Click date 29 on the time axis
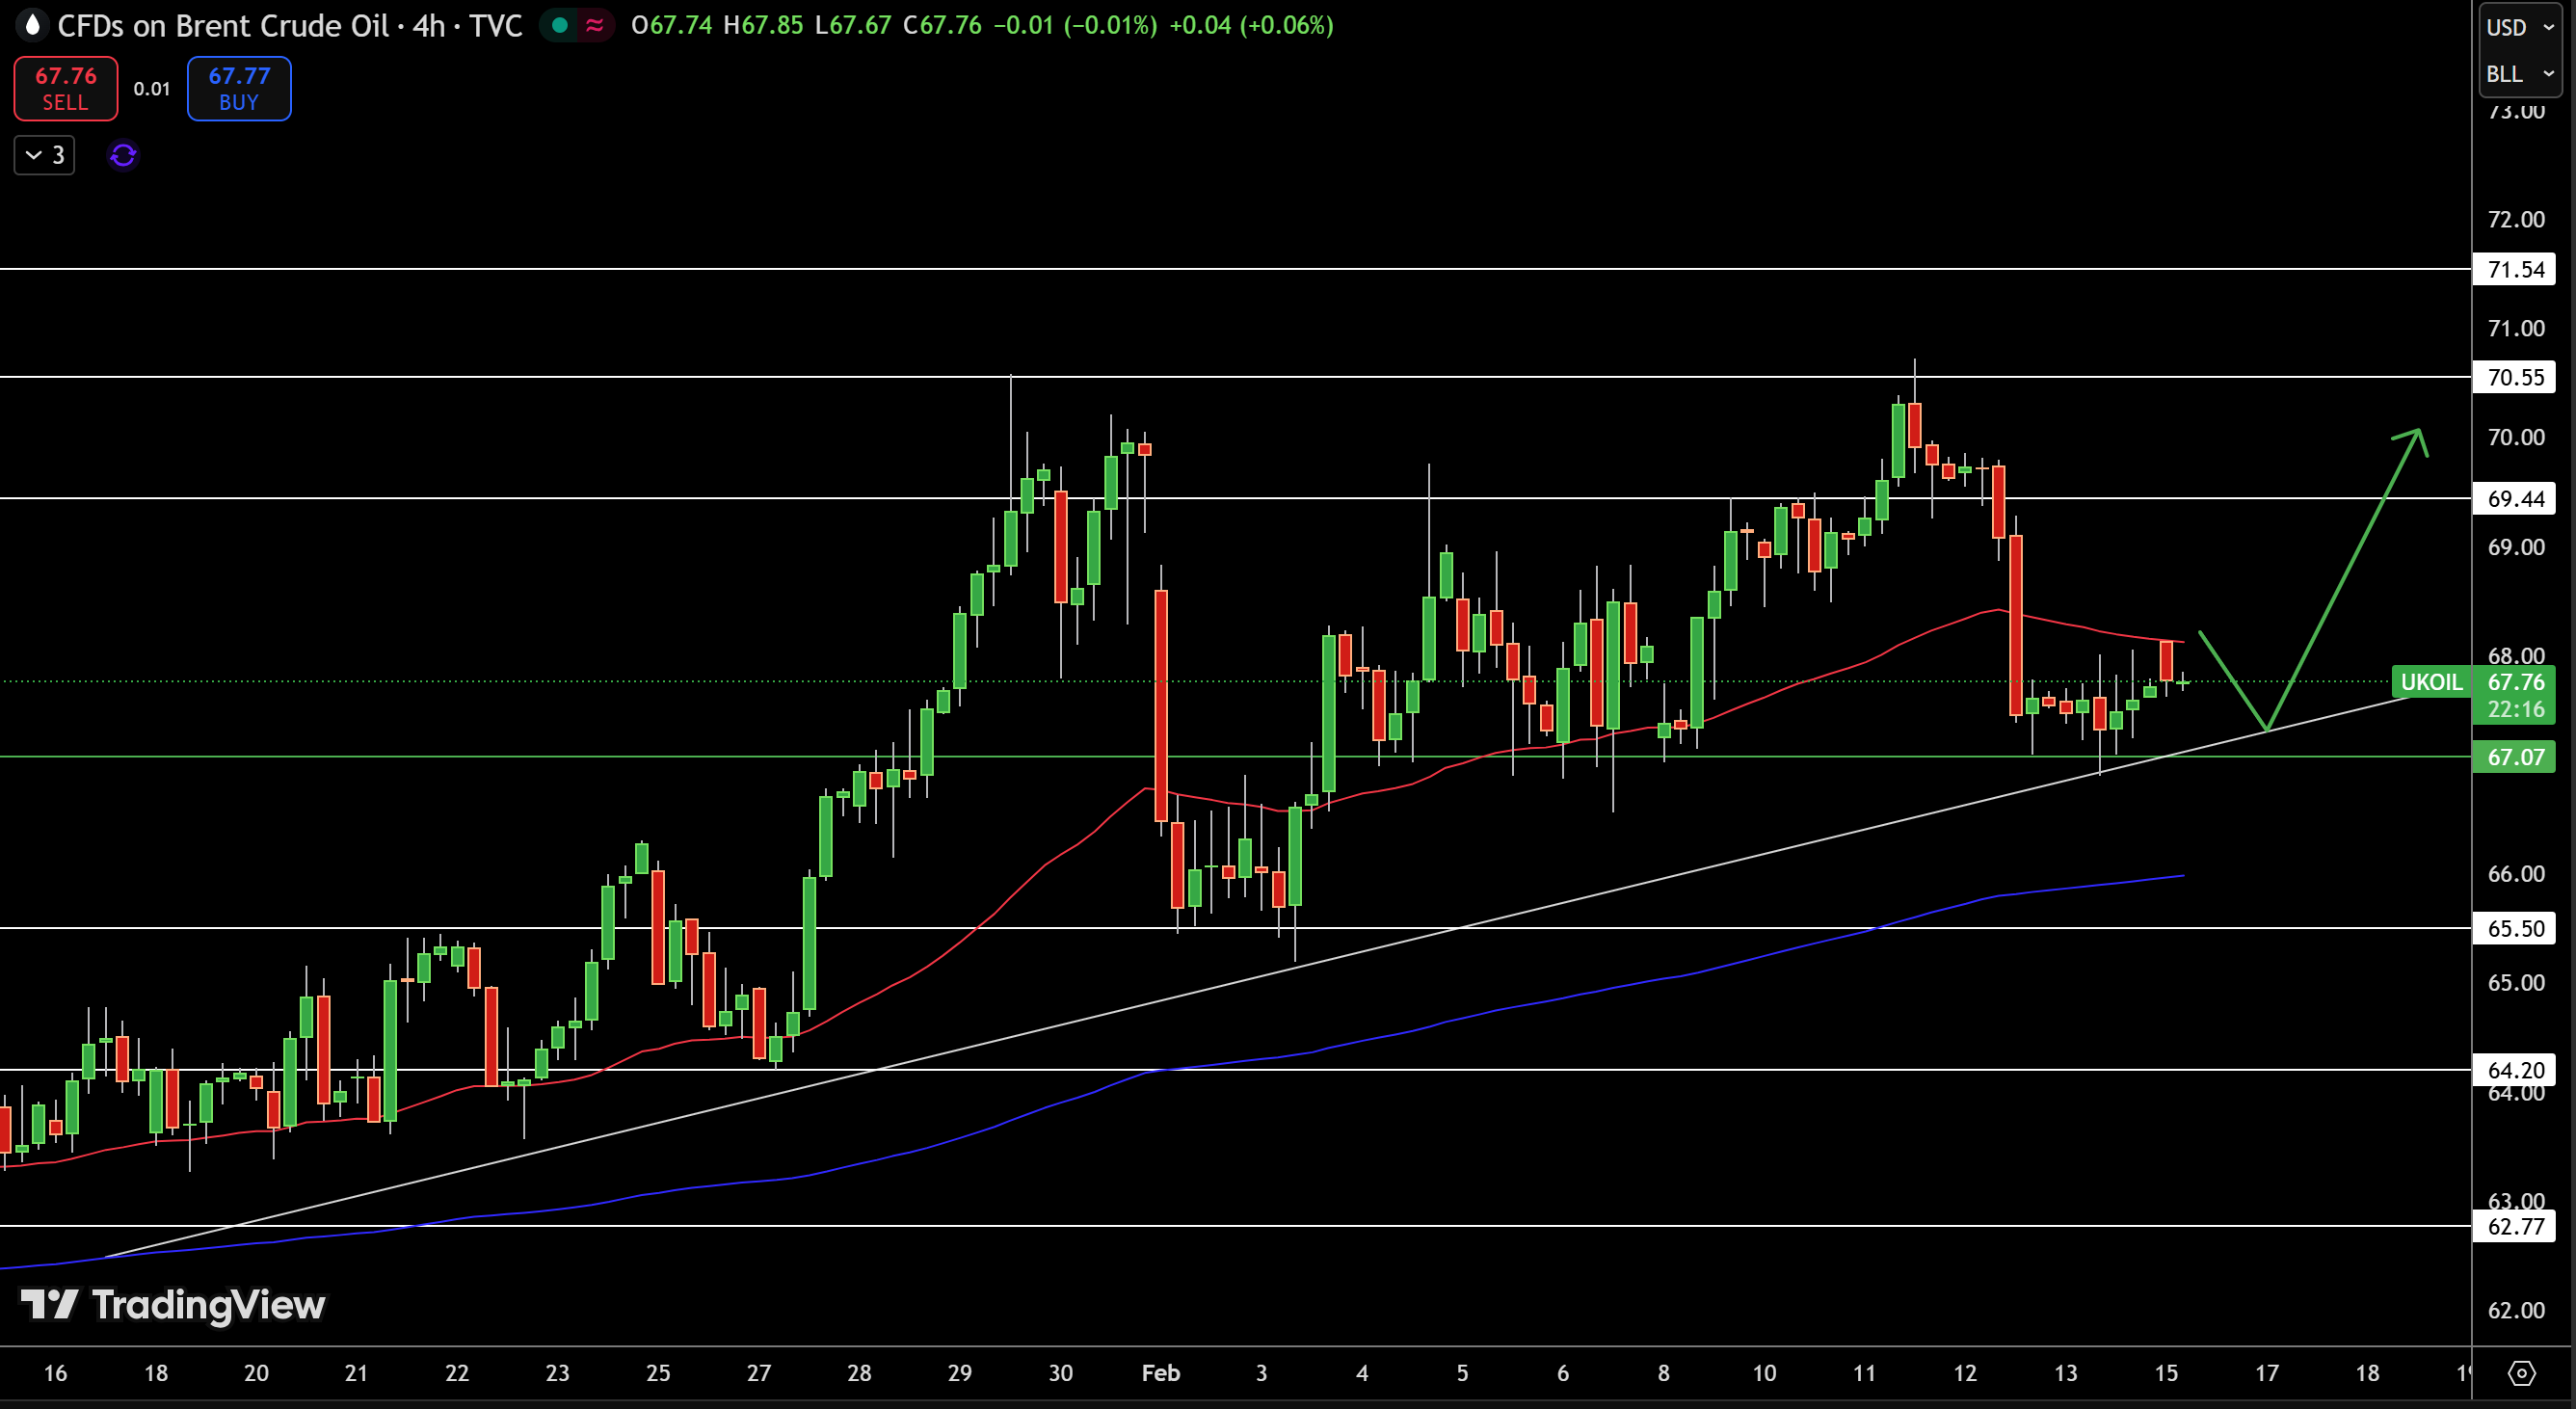Screen dimensions: 2576x1409 (960, 1373)
